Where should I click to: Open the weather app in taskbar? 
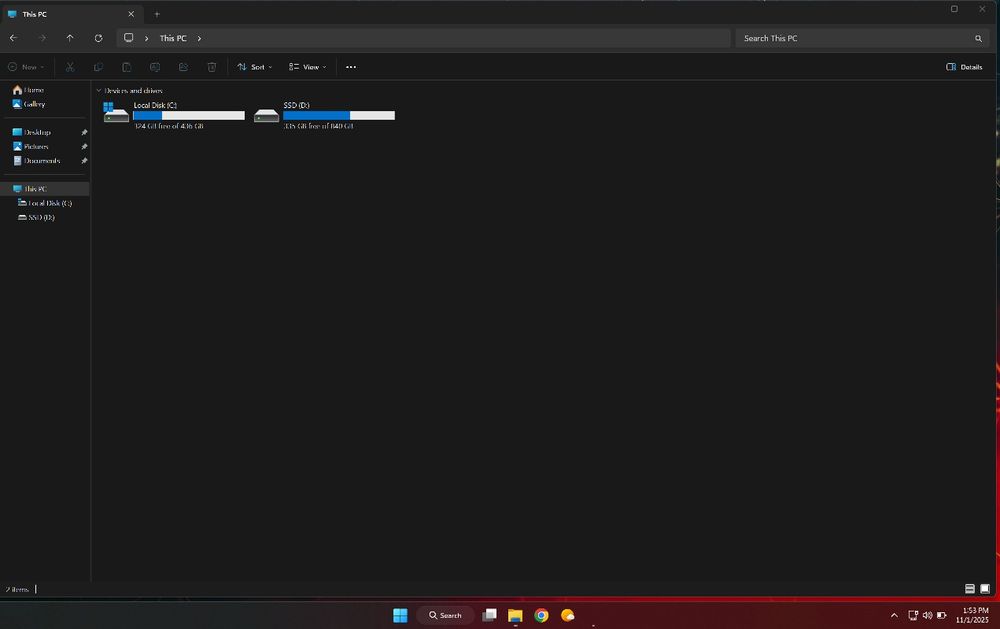click(x=568, y=615)
